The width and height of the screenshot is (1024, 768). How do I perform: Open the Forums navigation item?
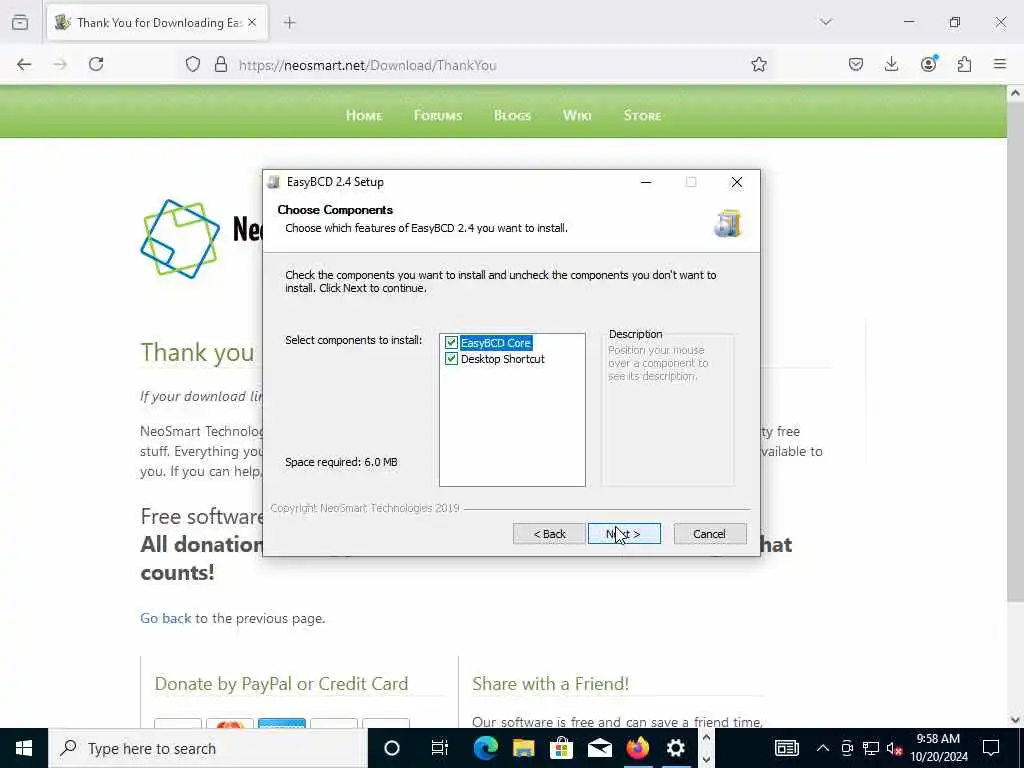point(438,116)
